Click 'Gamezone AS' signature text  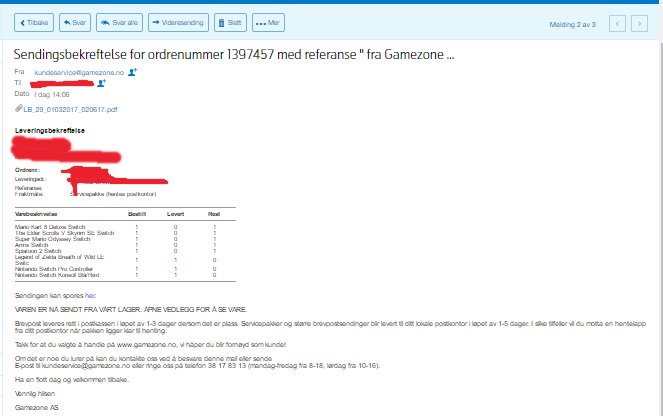[x=37, y=408]
